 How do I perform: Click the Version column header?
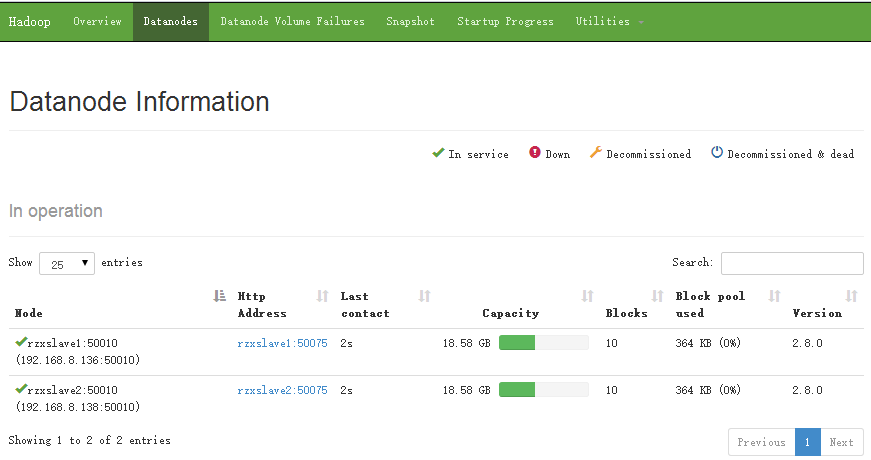point(817,313)
